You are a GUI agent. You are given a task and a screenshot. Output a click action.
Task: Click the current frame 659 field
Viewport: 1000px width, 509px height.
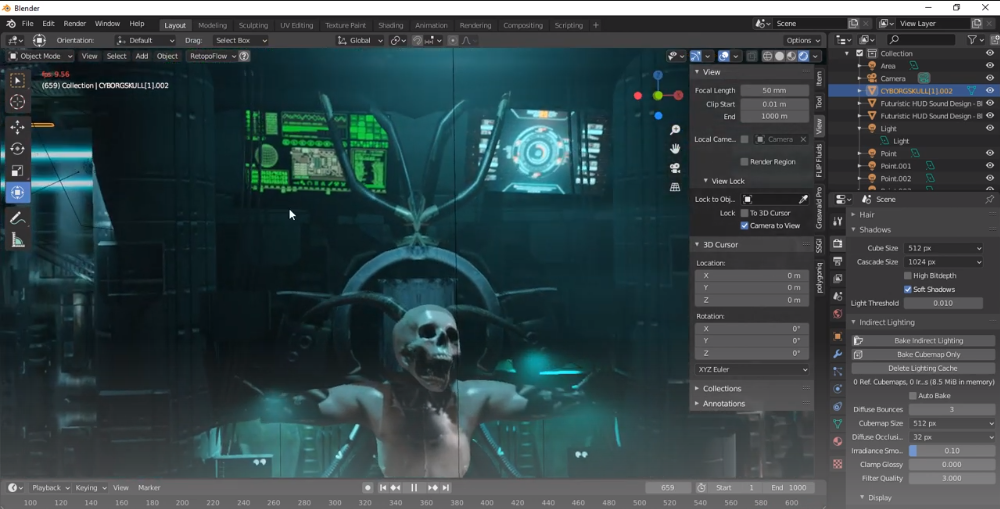coord(668,488)
